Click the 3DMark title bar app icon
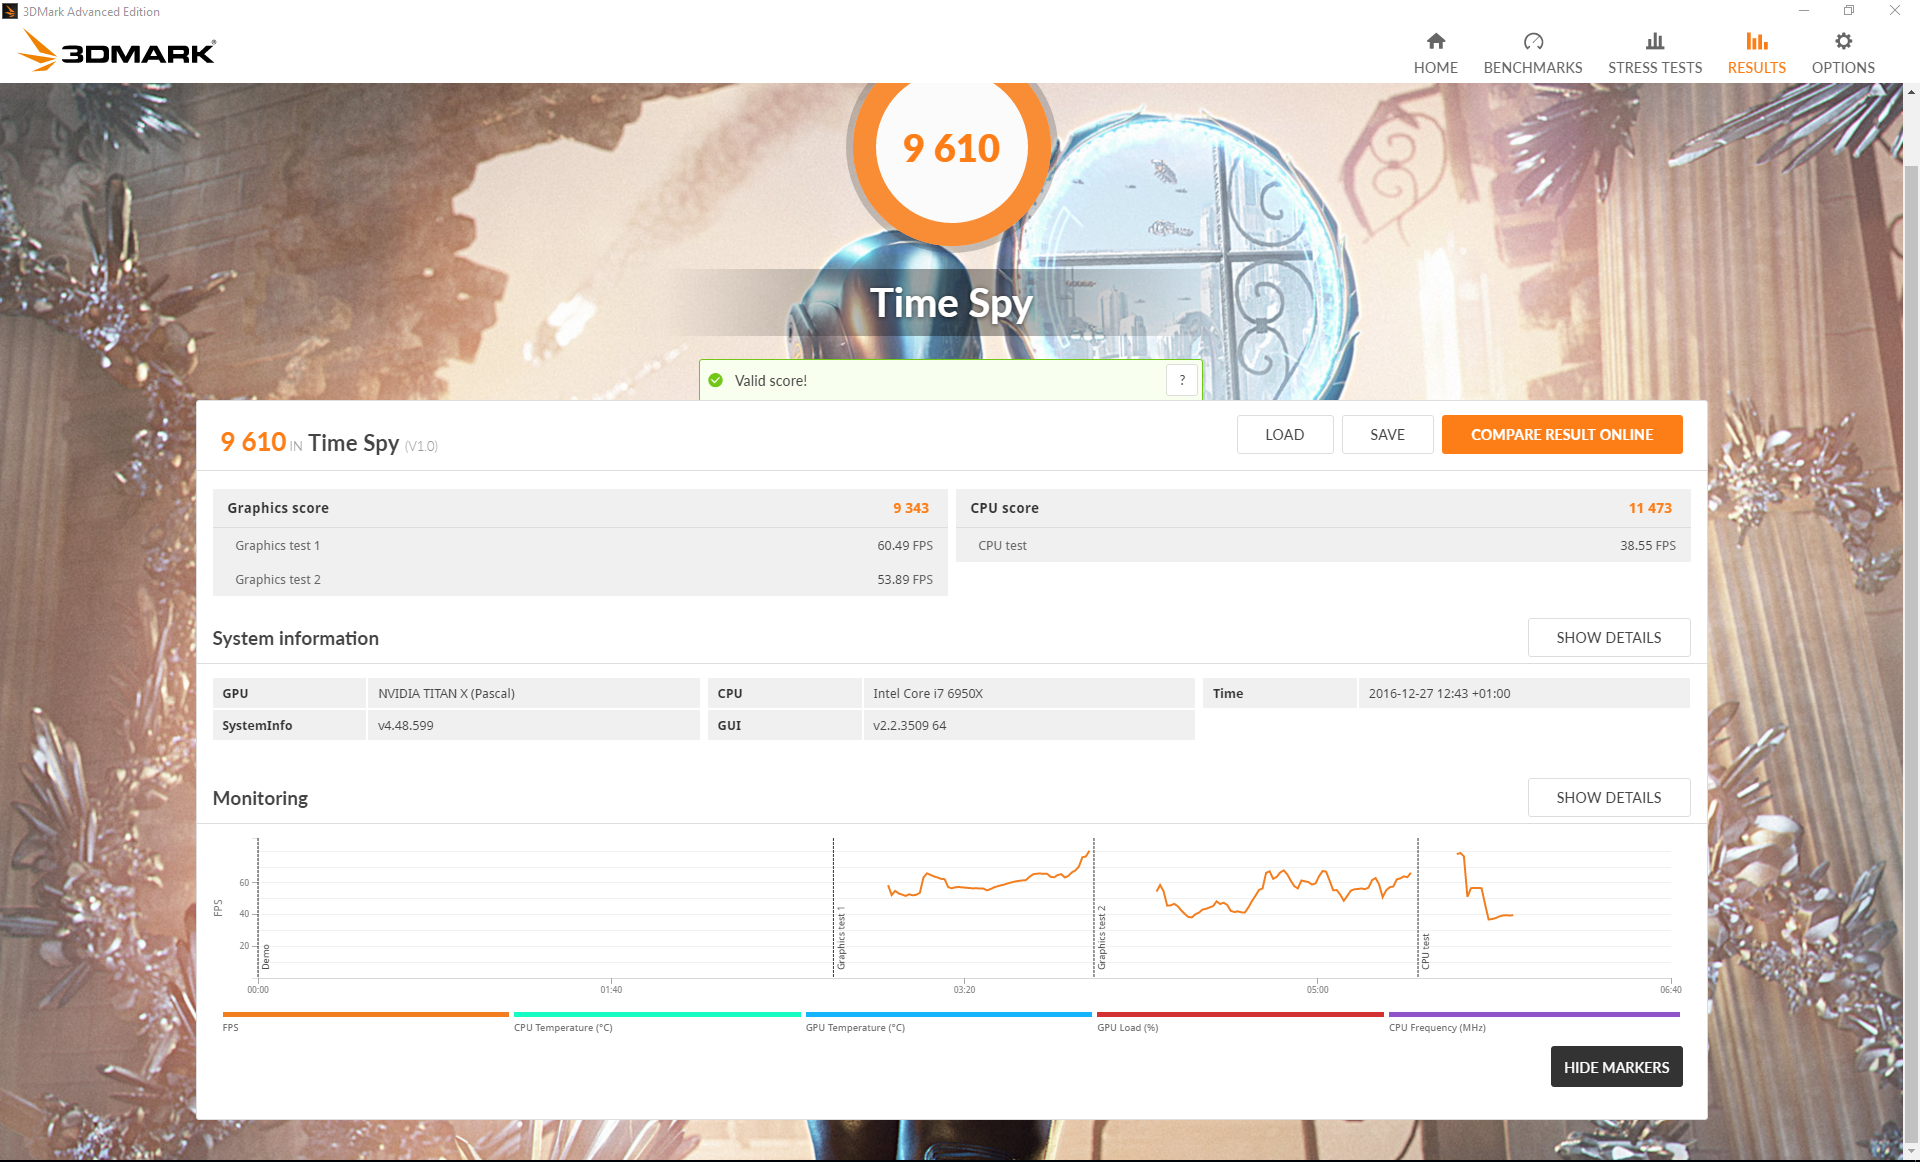This screenshot has height=1162, width=1920. pyautogui.click(x=10, y=11)
